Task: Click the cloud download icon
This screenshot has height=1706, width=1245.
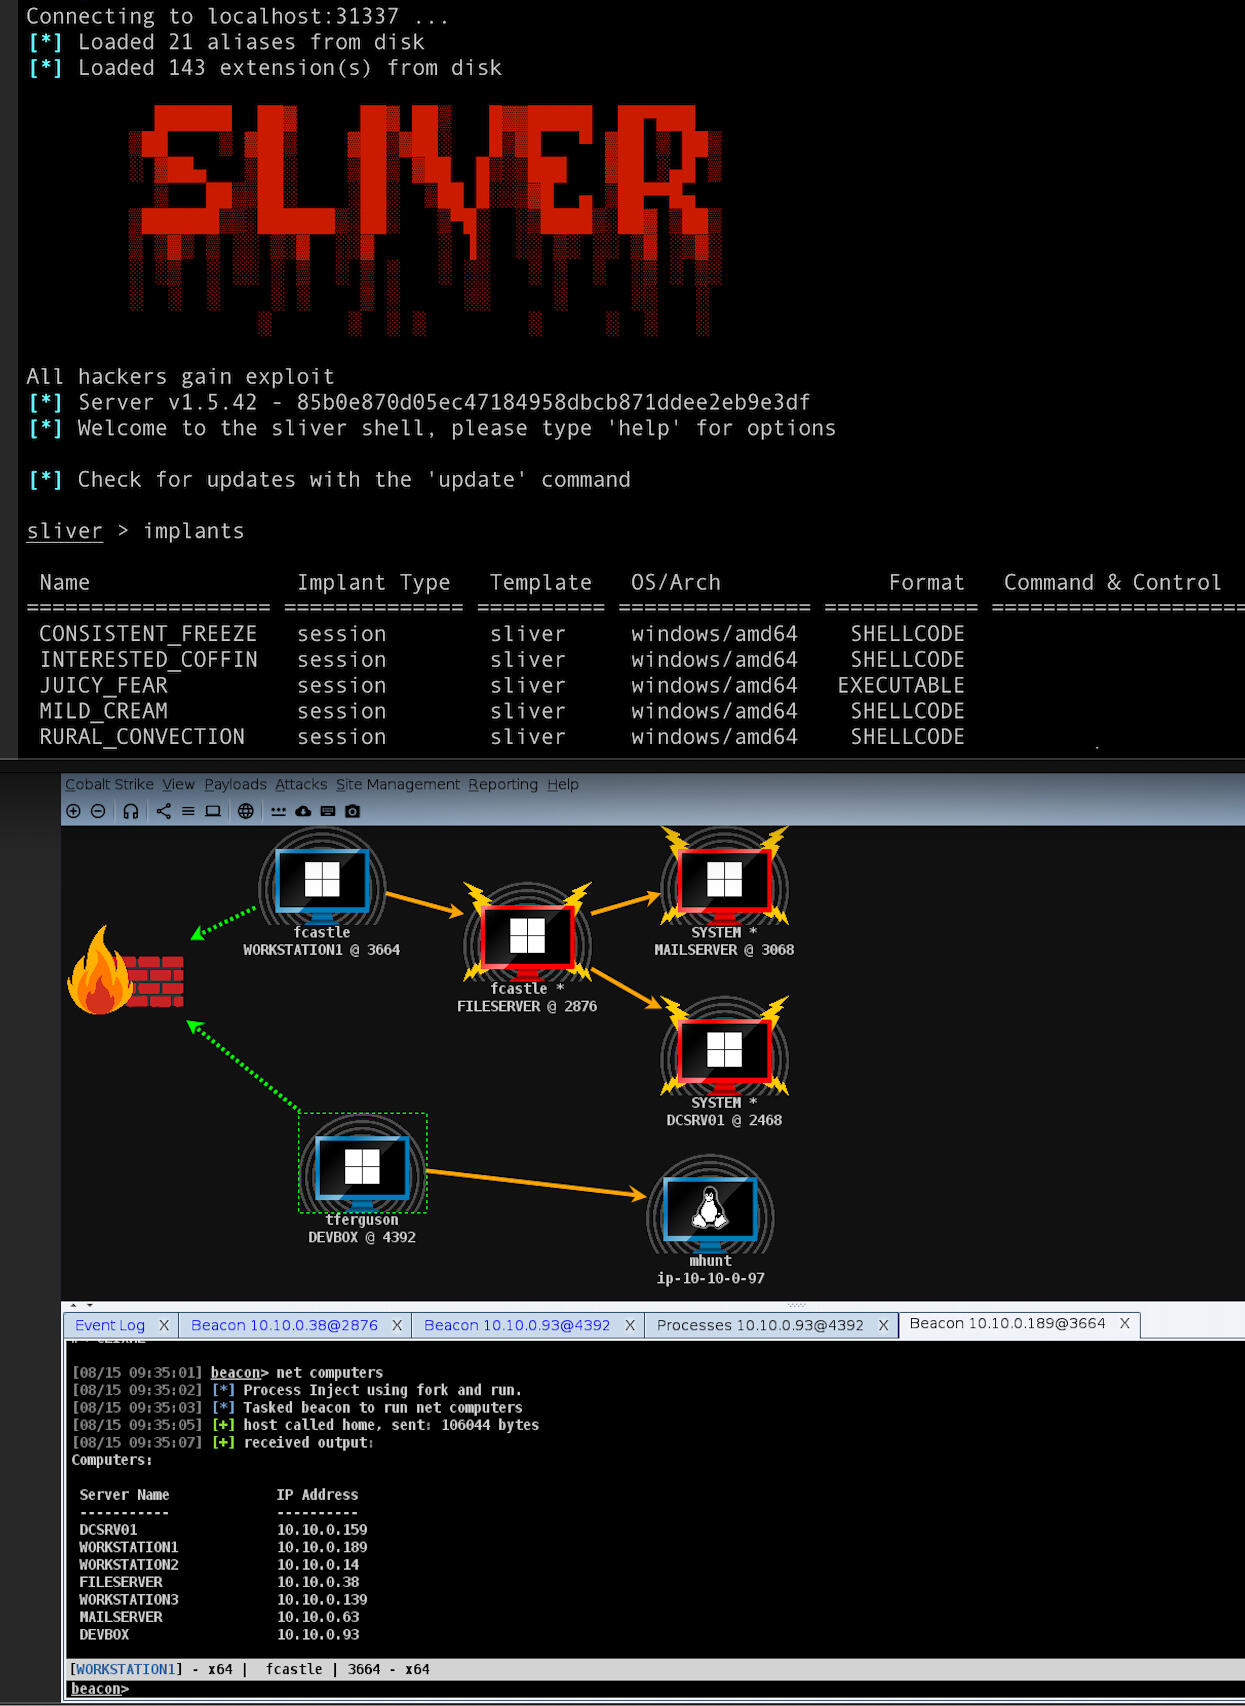Action: point(303,811)
